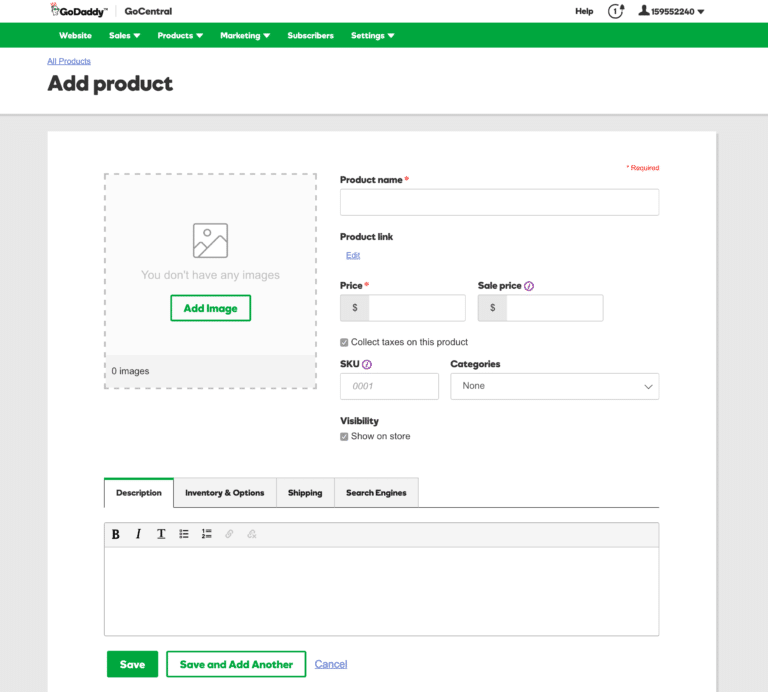The image size is (768, 692).
Task: Click the '* Required' note
Action: tap(643, 168)
